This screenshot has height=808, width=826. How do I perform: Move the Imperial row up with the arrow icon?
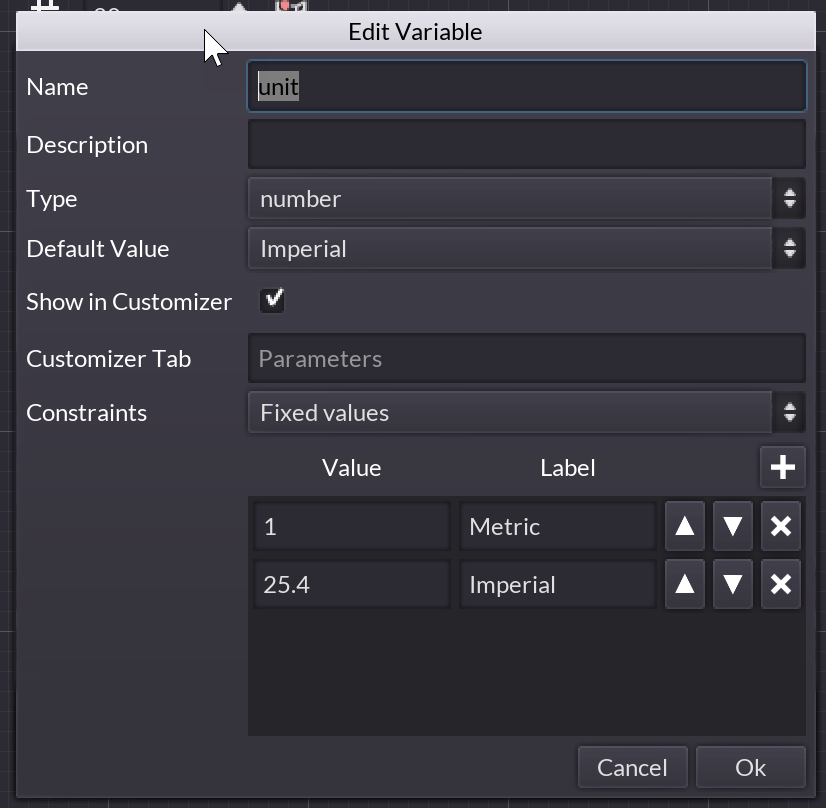pos(685,584)
